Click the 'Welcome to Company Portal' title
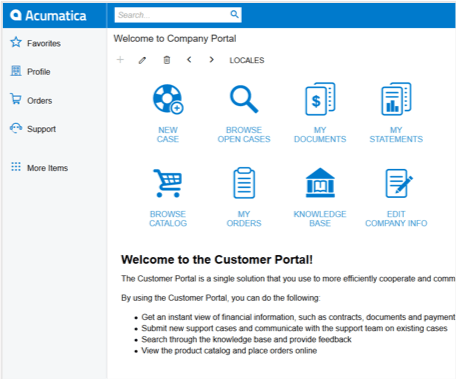The width and height of the screenshot is (456, 379). pos(175,39)
